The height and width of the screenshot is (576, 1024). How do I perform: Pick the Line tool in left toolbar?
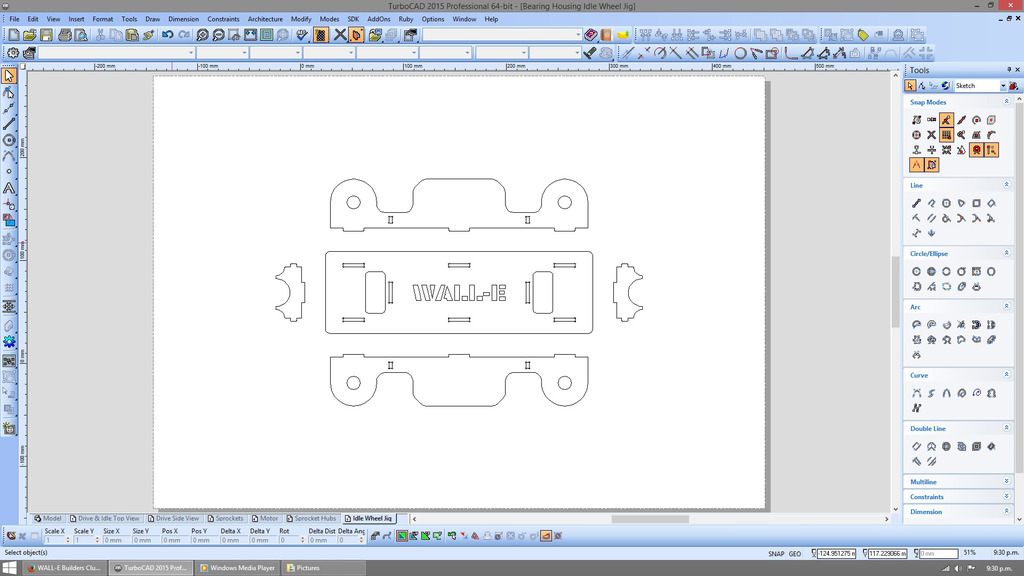click(x=8, y=123)
